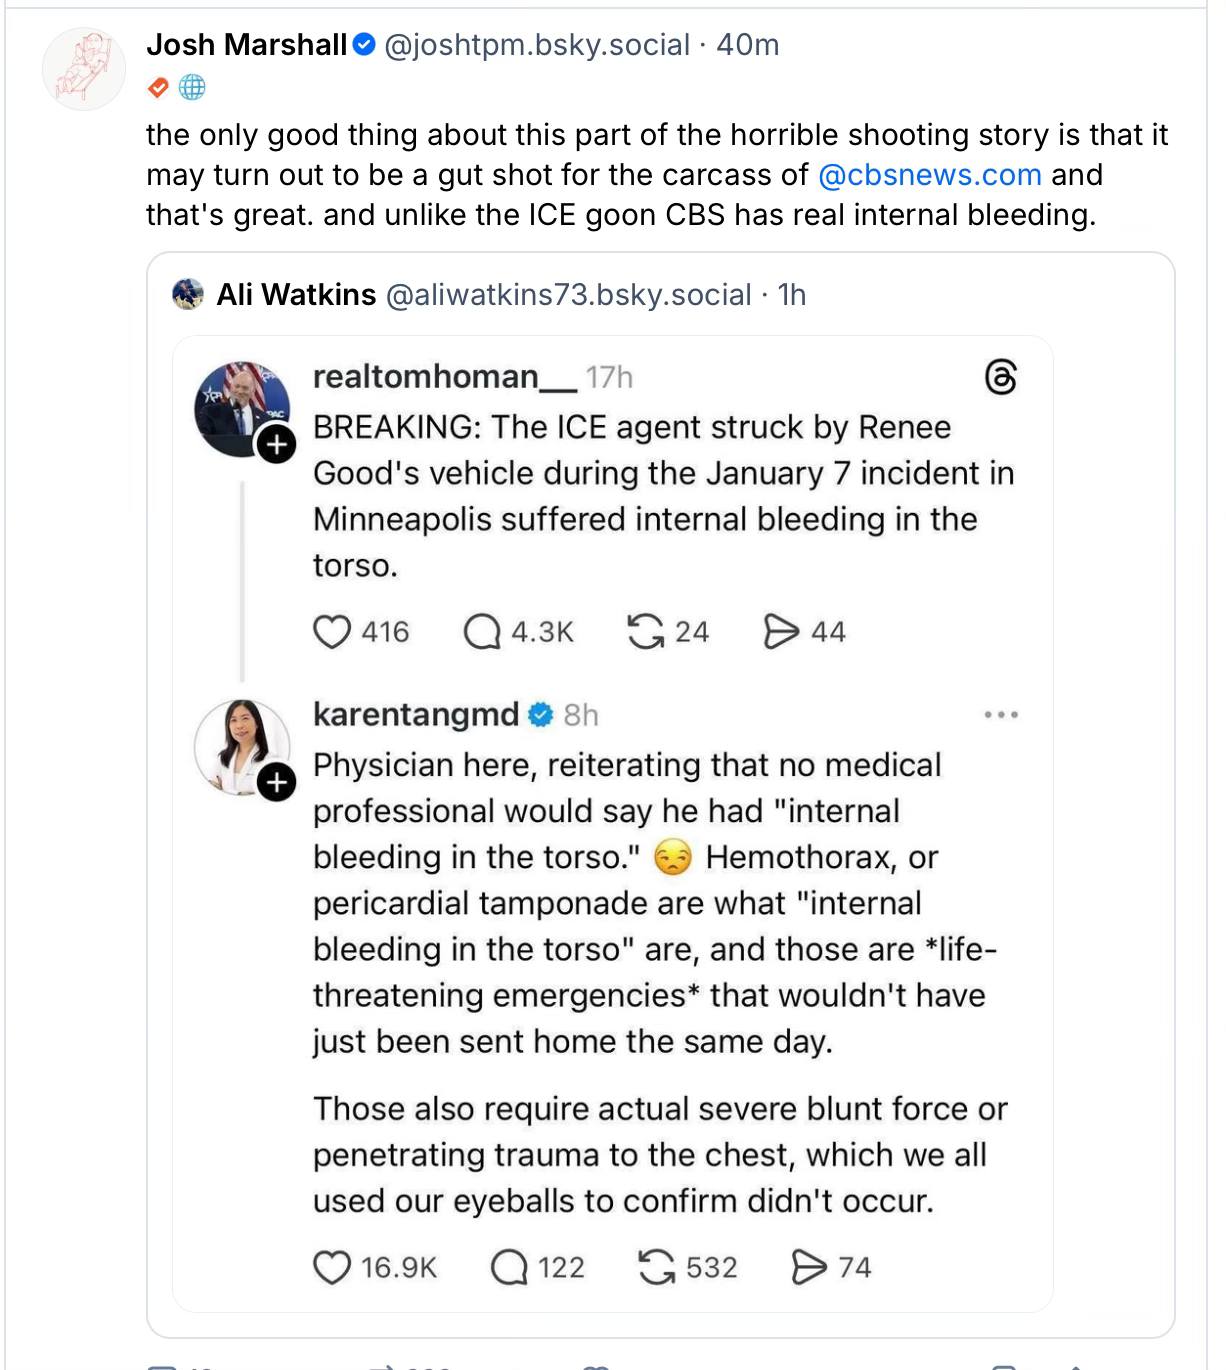This screenshot has height=1370, width=1226.
Task: Click Josh Marshall's blue verified badge
Action: pos(366,45)
